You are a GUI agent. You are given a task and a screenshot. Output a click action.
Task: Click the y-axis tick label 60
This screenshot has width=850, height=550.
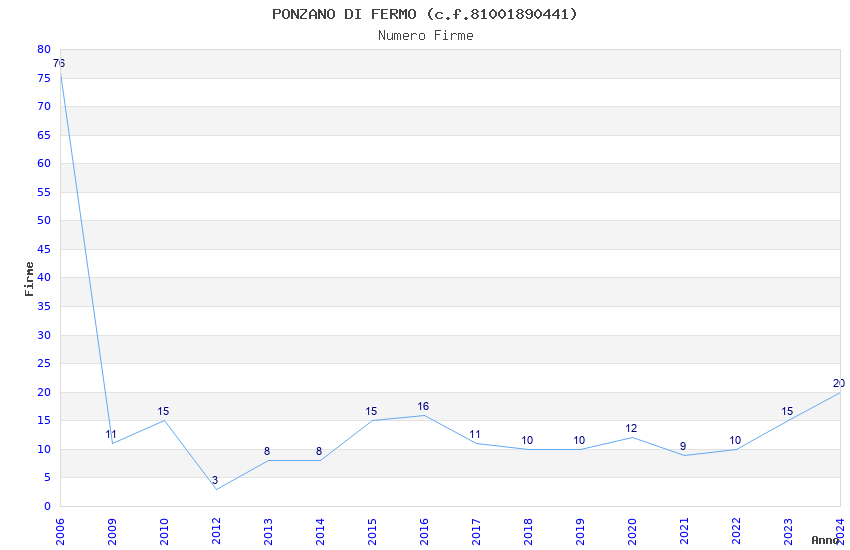(x=44, y=163)
